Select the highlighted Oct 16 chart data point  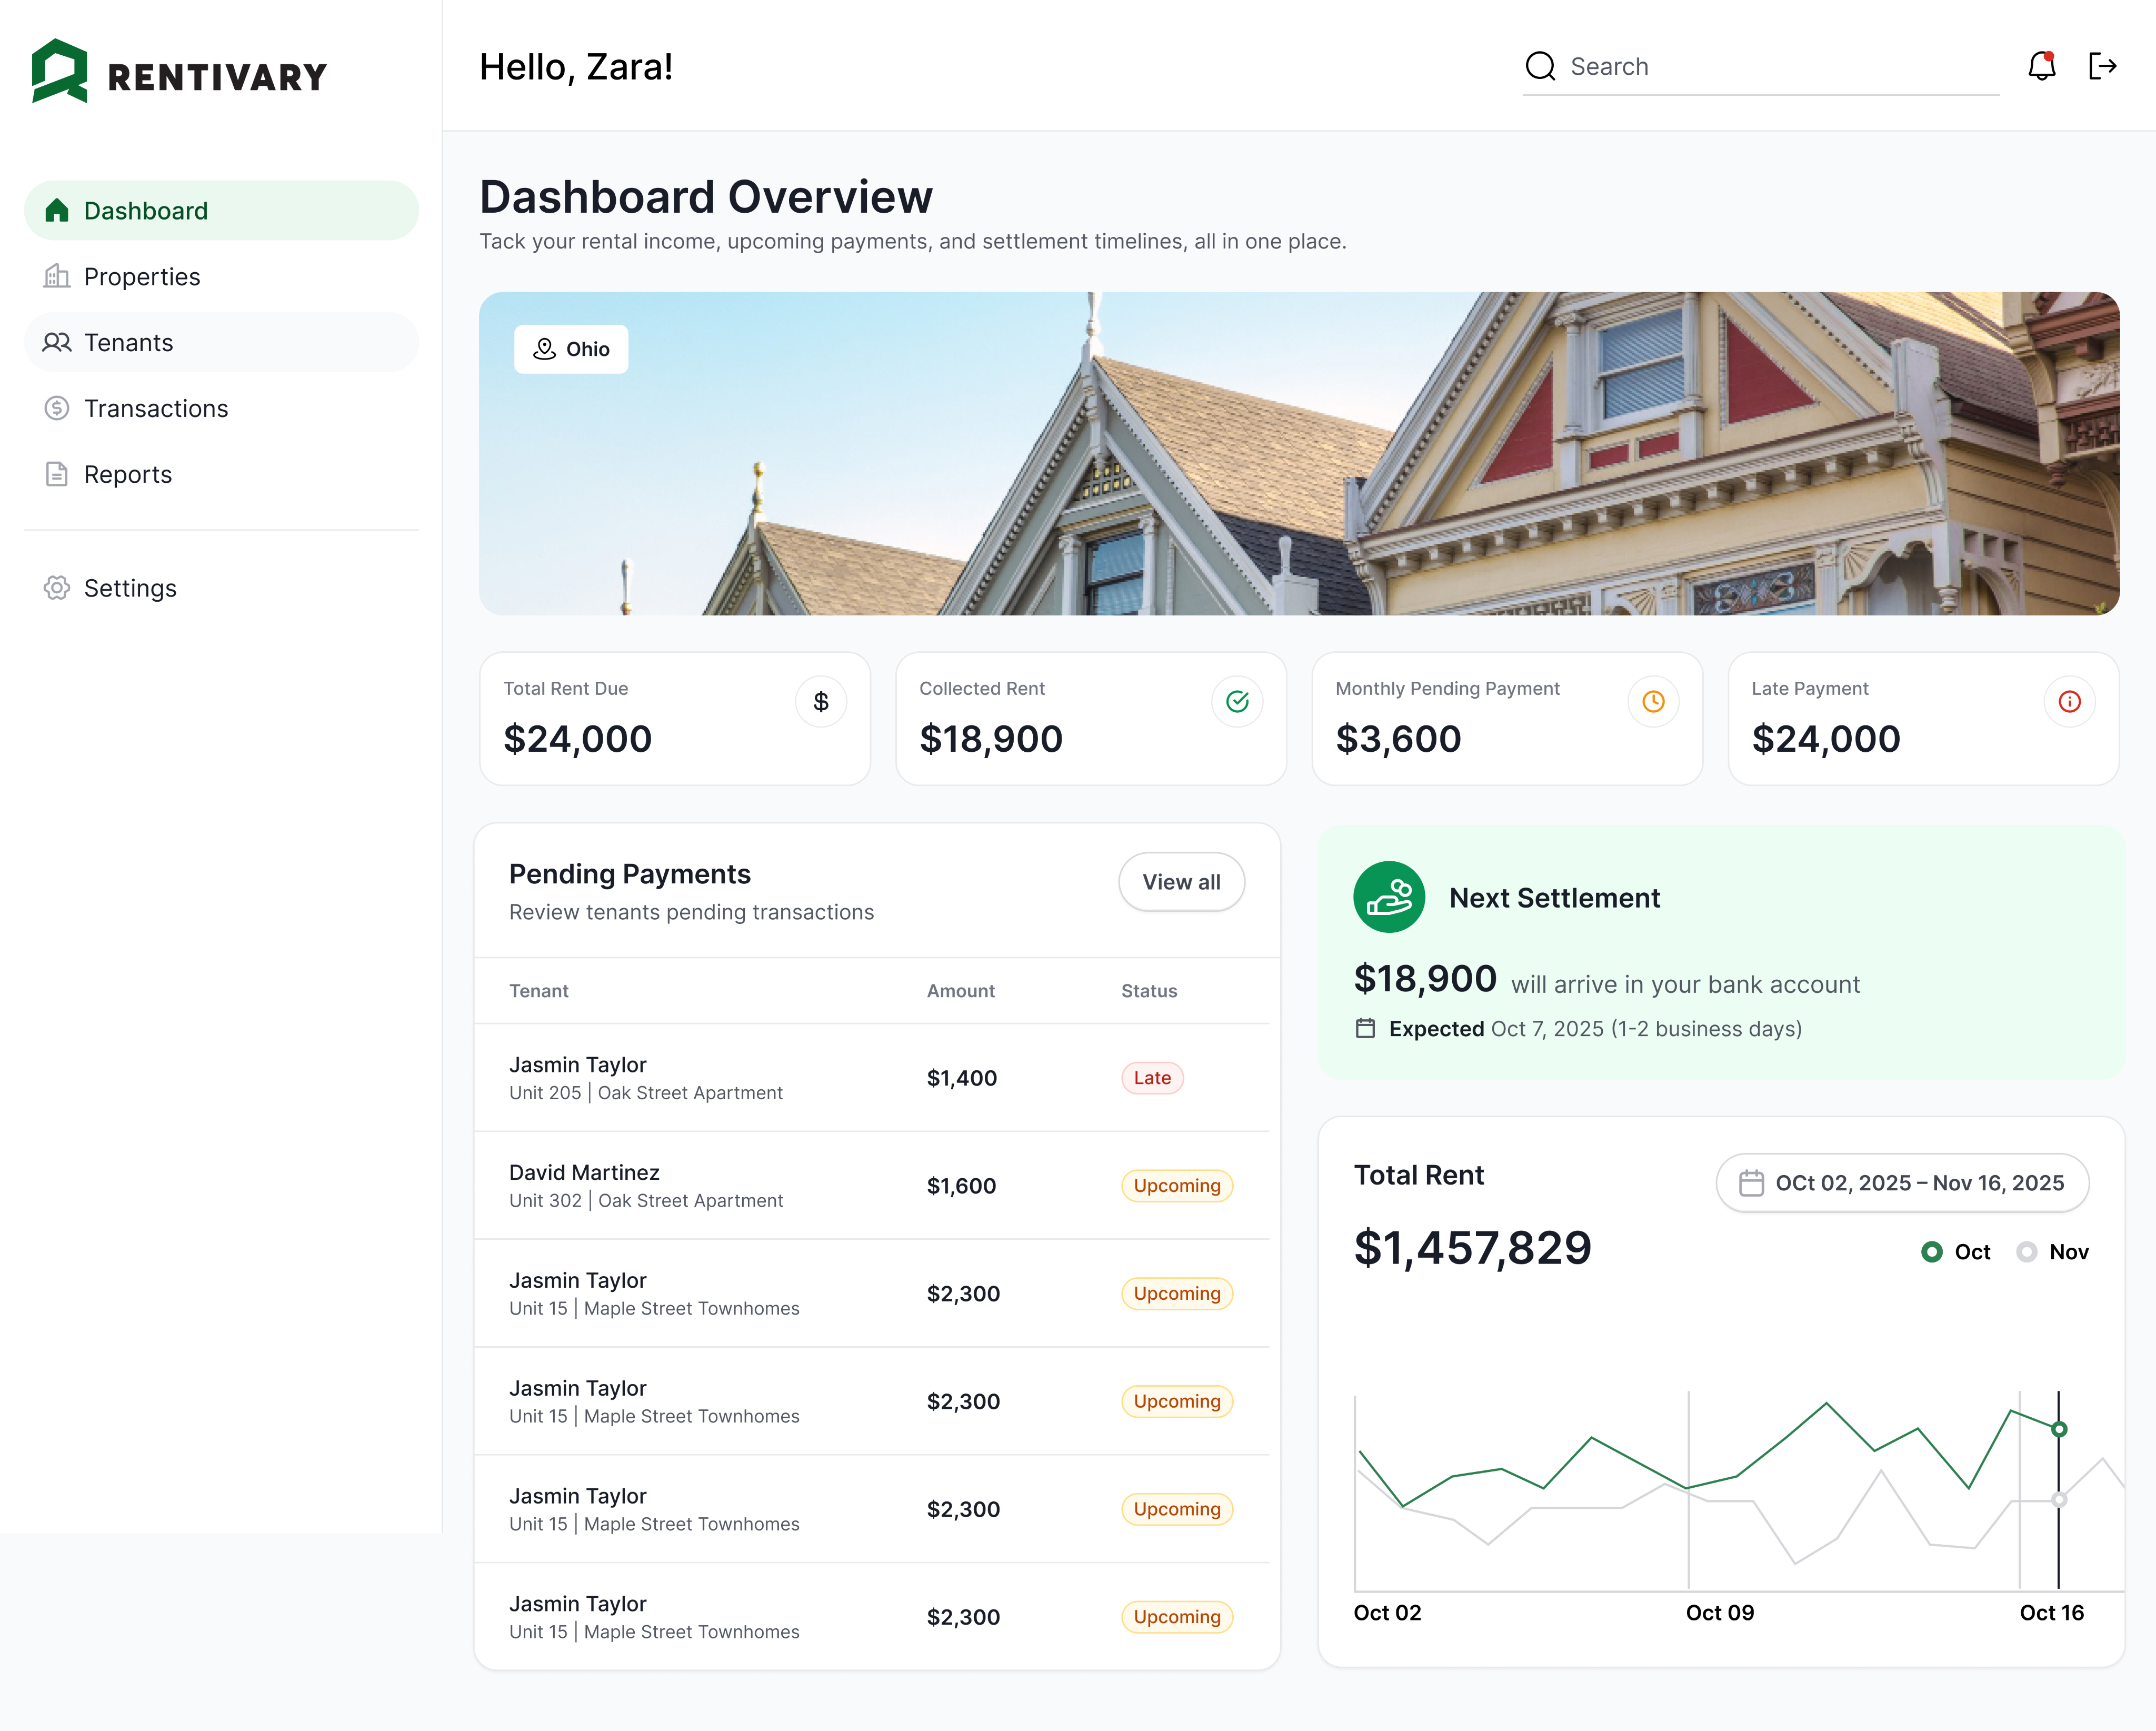click(2058, 1428)
